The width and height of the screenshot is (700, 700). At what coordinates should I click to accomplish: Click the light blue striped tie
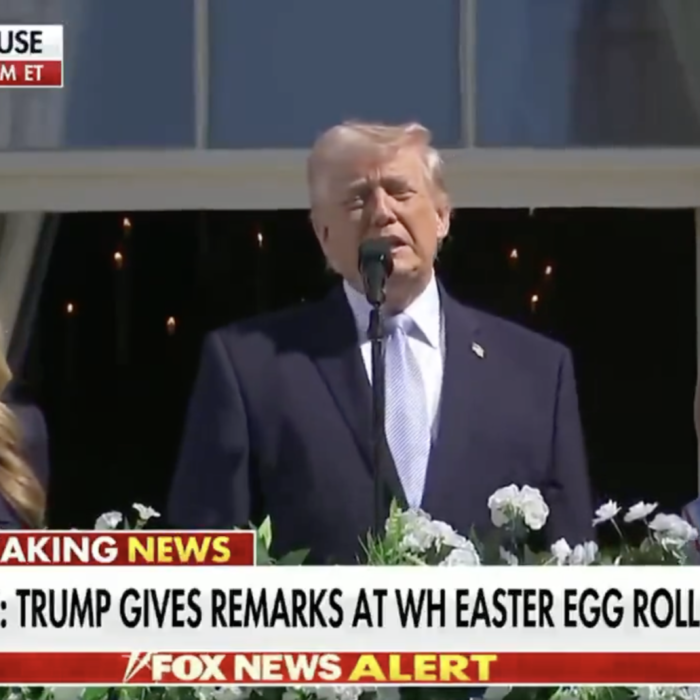pos(407,408)
